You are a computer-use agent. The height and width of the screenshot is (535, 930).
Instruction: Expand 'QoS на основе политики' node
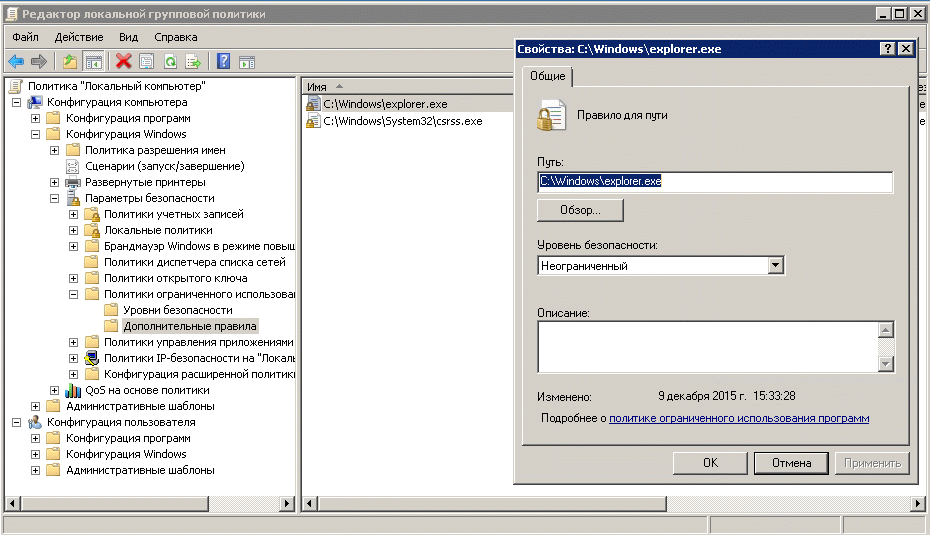point(55,390)
